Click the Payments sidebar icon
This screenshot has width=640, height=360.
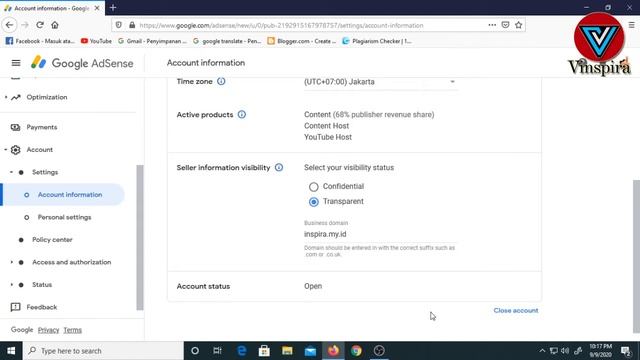click(16, 127)
